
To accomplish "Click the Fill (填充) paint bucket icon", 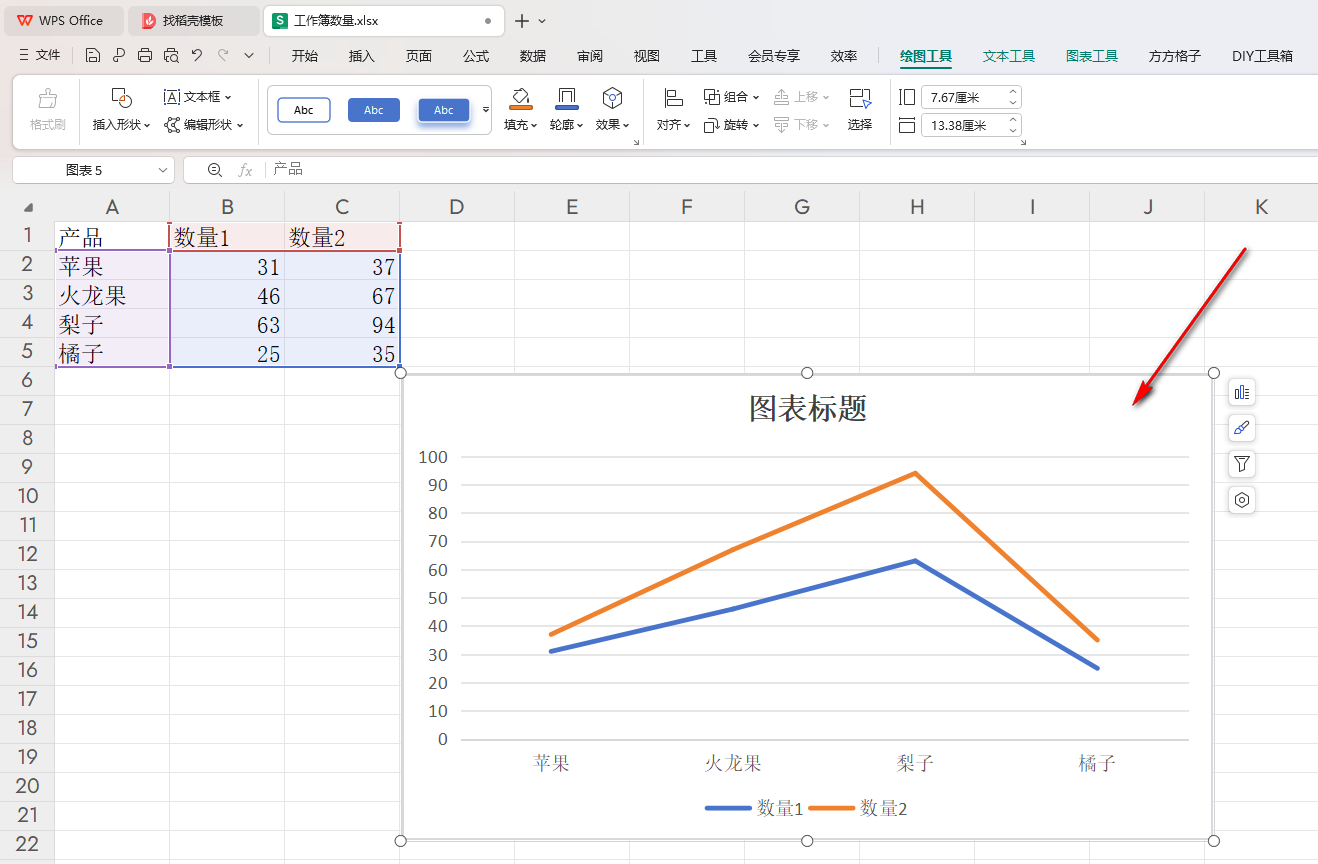I will (x=520, y=98).
